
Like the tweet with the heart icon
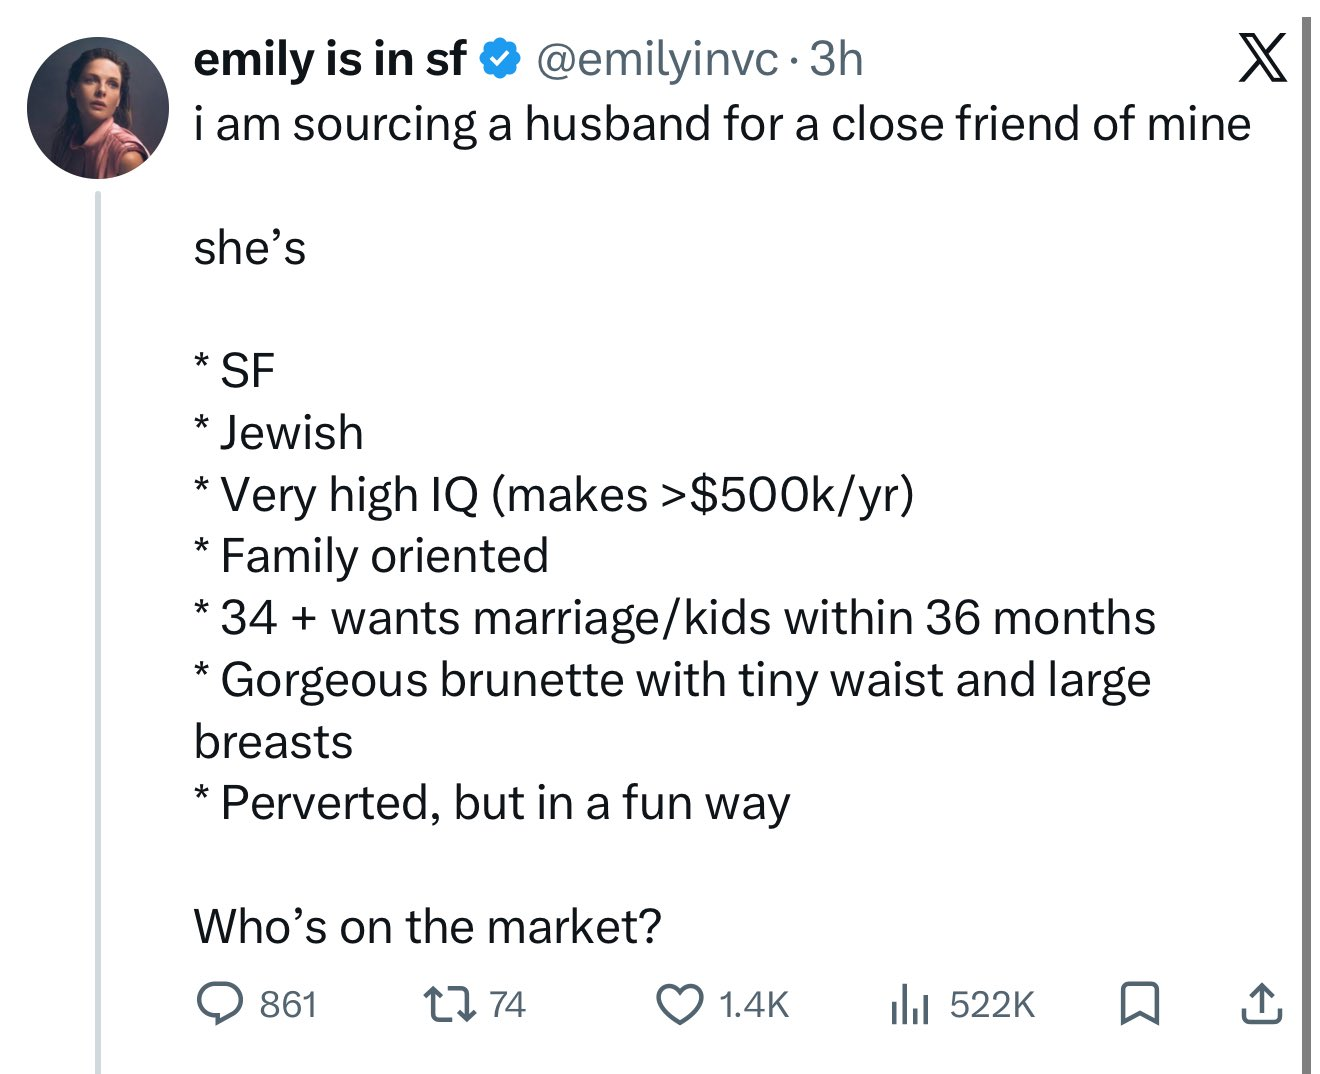[x=680, y=1004]
